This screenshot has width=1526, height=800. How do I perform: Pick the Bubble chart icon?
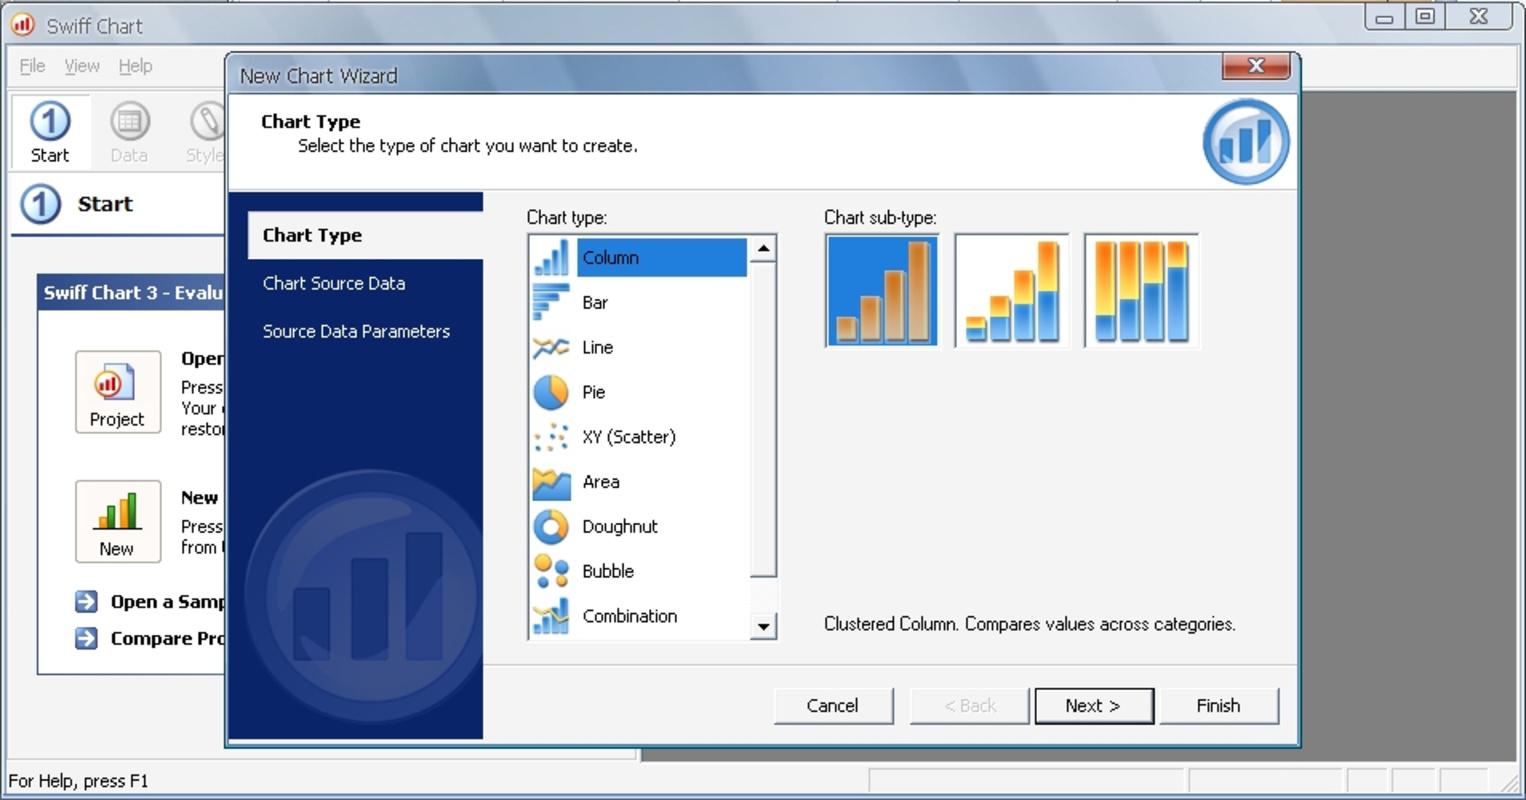pyautogui.click(x=551, y=571)
